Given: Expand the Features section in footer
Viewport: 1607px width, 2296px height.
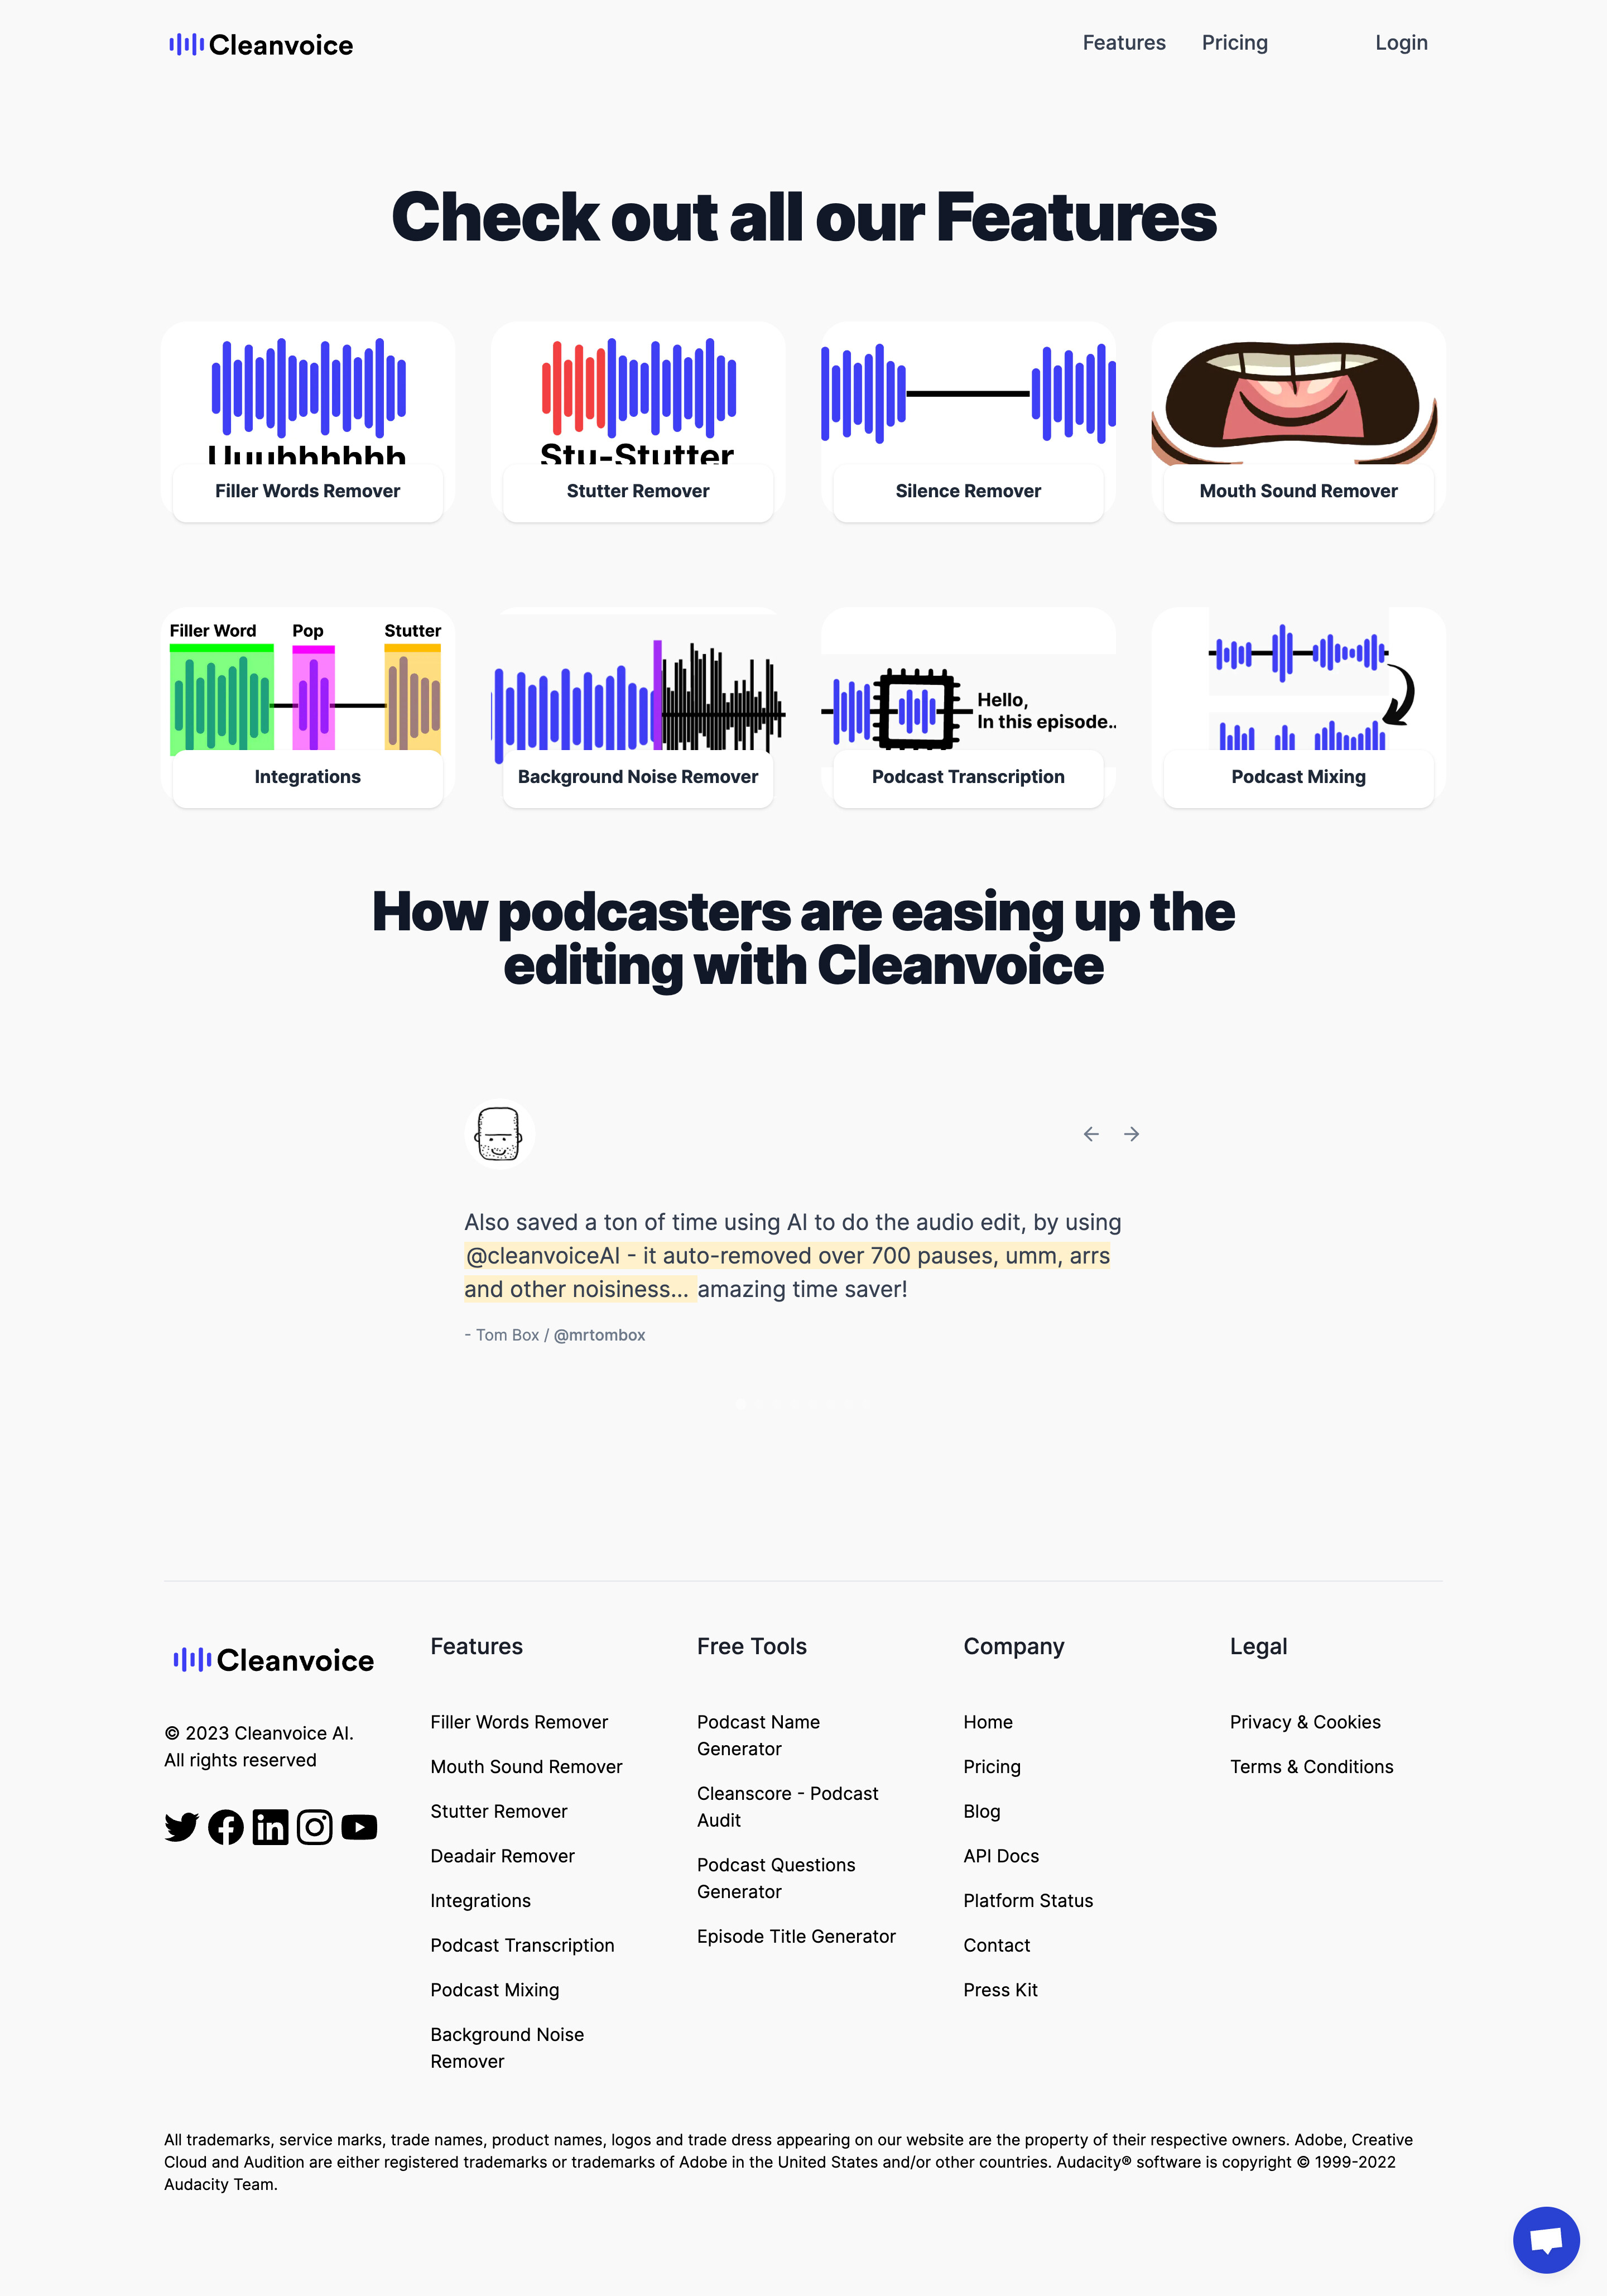Looking at the screenshot, I should tap(477, 1645).
